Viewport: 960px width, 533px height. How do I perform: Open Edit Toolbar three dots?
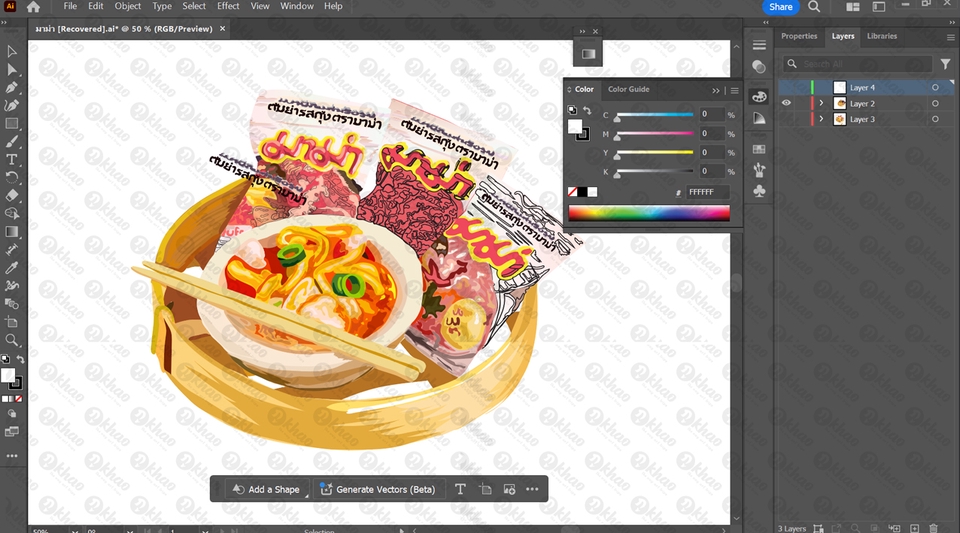[x=12, y=456]
